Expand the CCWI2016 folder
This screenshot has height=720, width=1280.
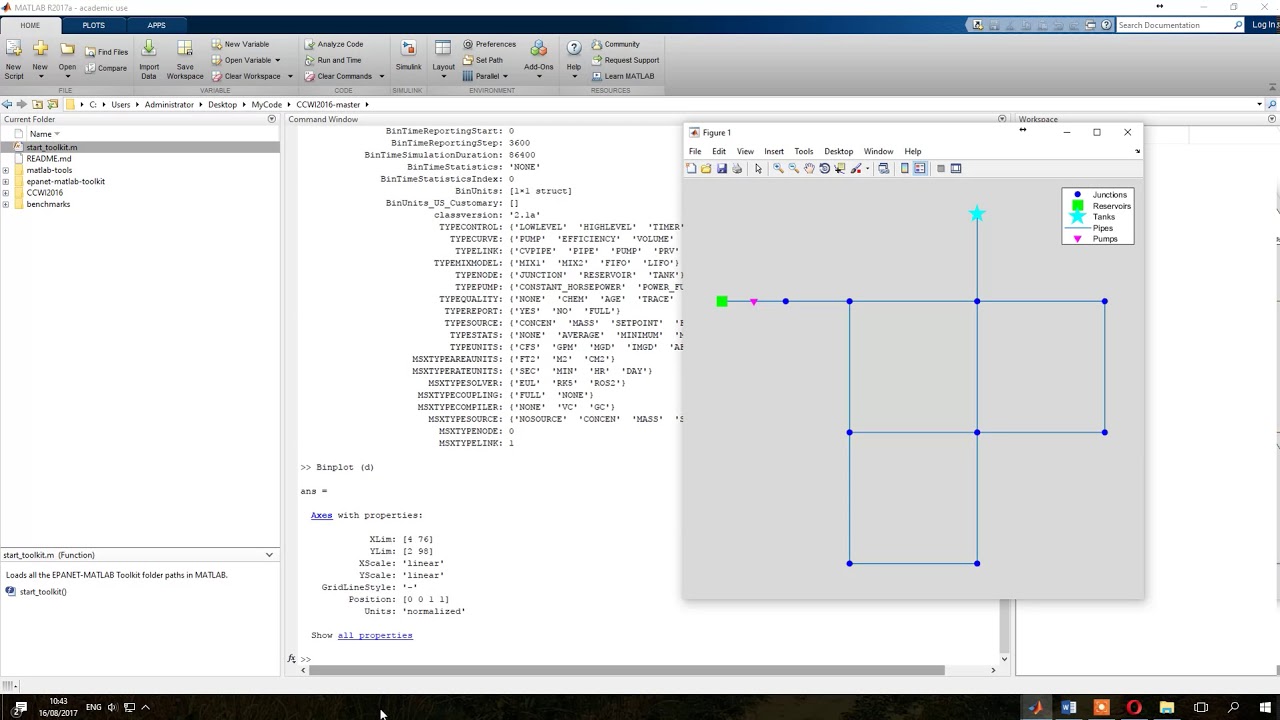coord(6,193)
